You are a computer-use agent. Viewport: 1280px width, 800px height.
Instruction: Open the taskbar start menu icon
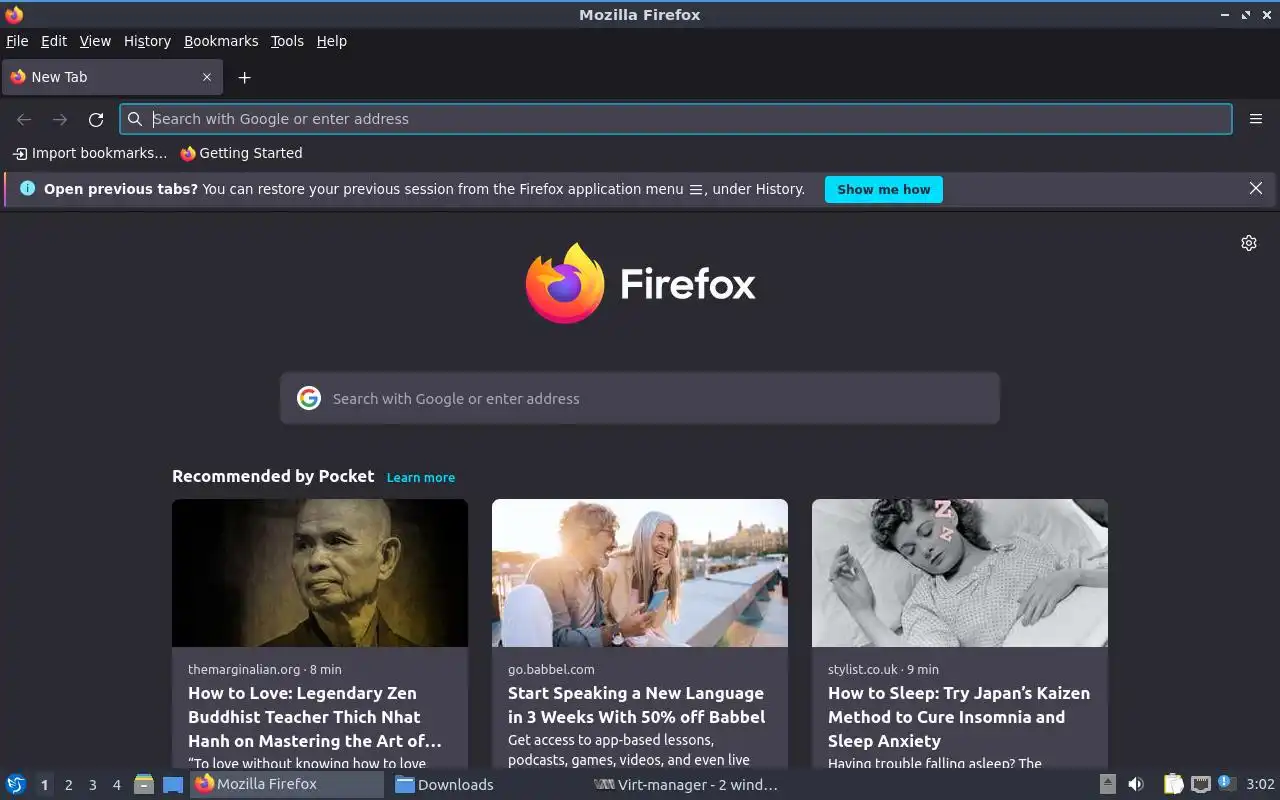pos(16,784)
